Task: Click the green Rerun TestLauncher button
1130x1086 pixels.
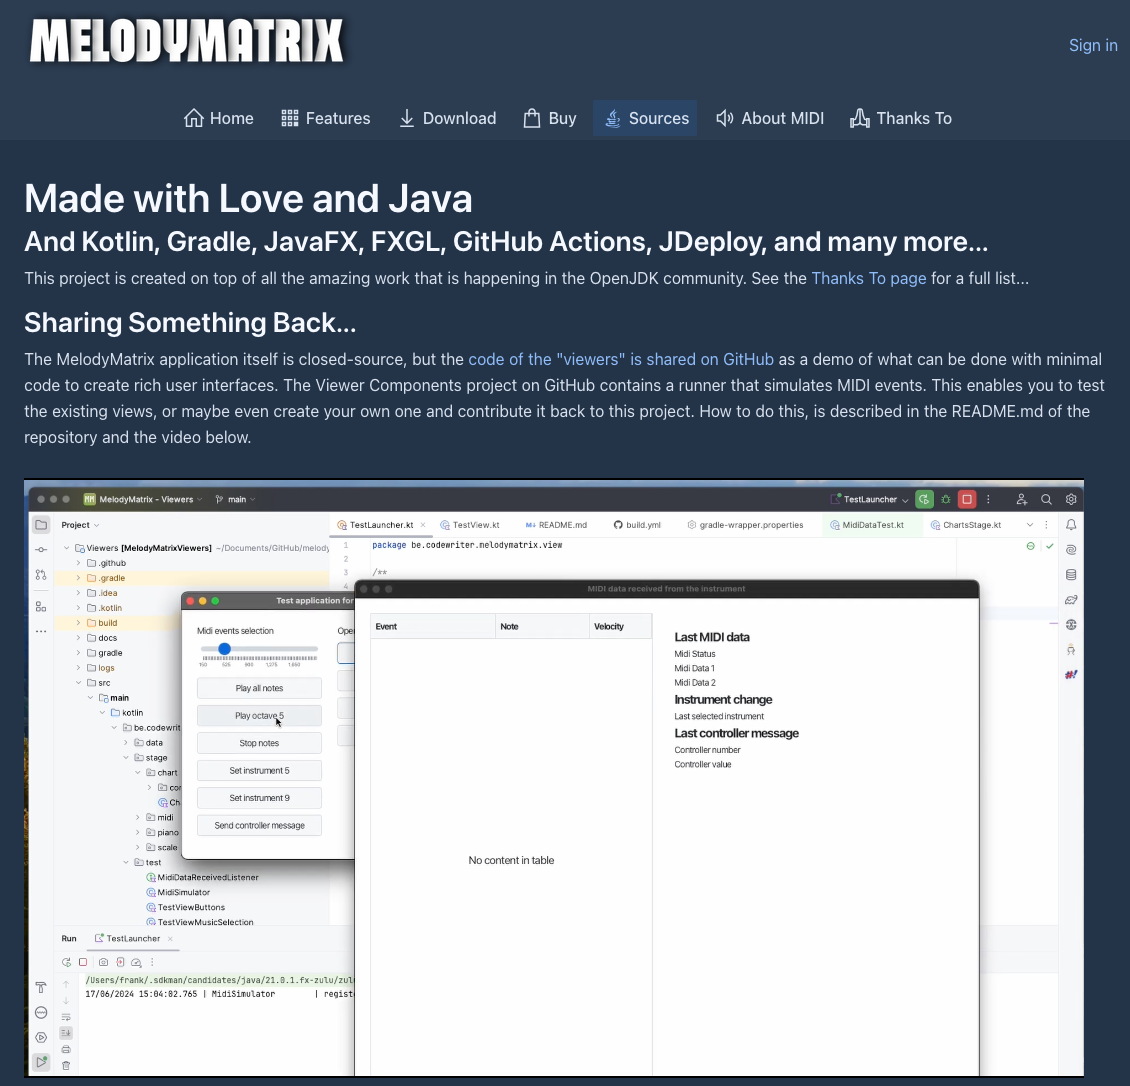Action: coord(924,499)
